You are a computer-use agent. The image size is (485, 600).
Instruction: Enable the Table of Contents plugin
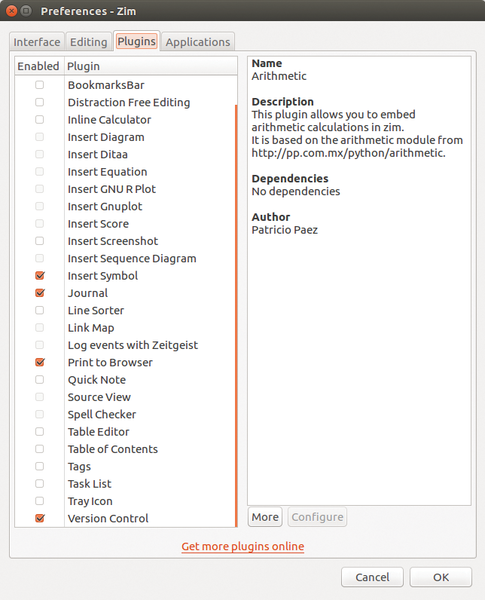tap(39, 449)
